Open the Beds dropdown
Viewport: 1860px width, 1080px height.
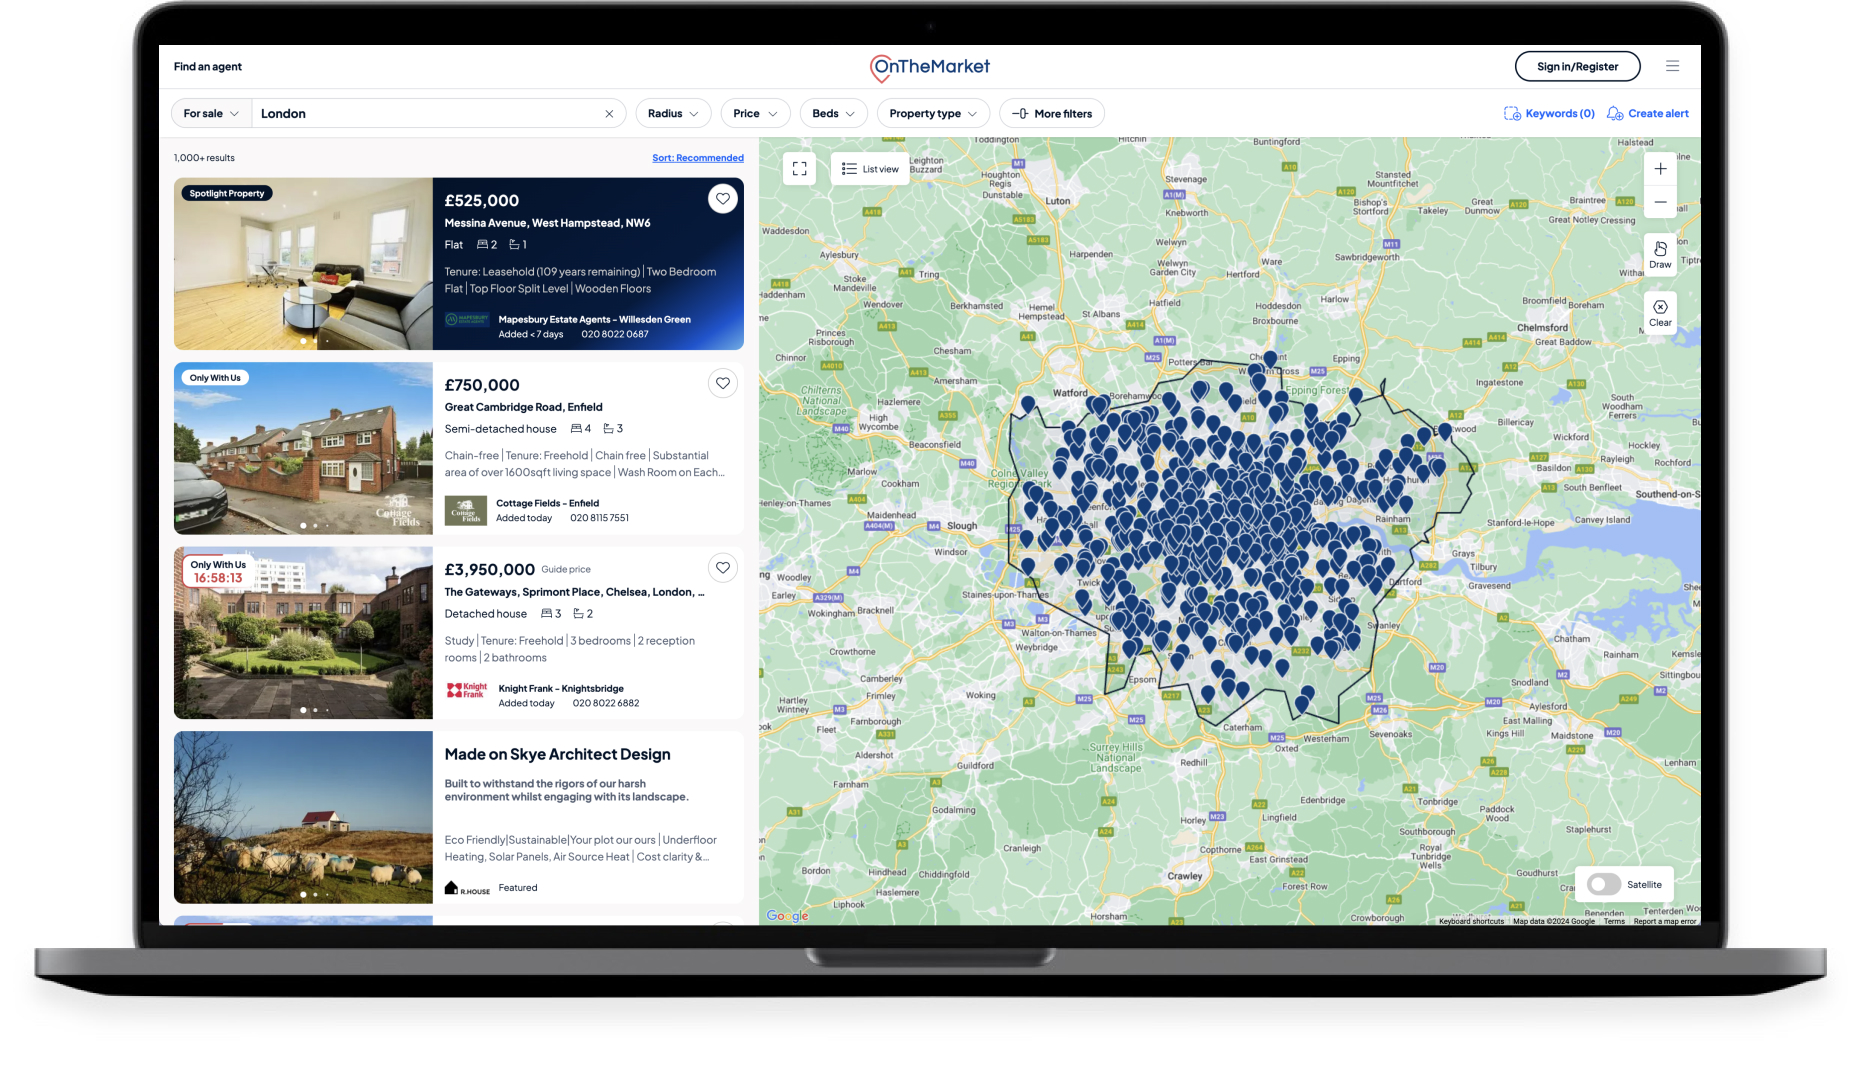(833, 114)
